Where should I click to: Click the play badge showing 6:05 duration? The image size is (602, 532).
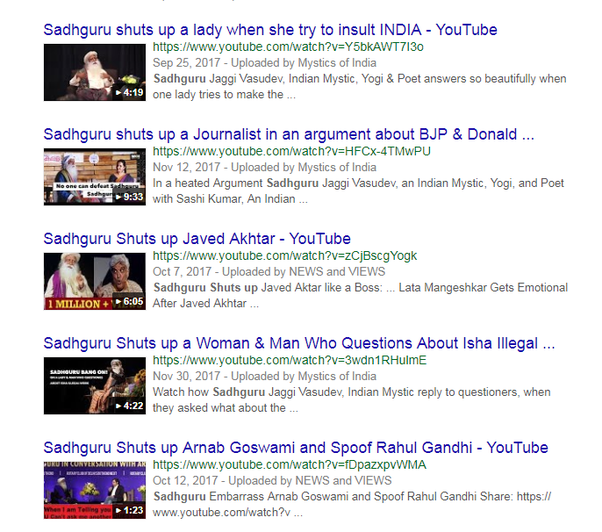coord(130,301)
